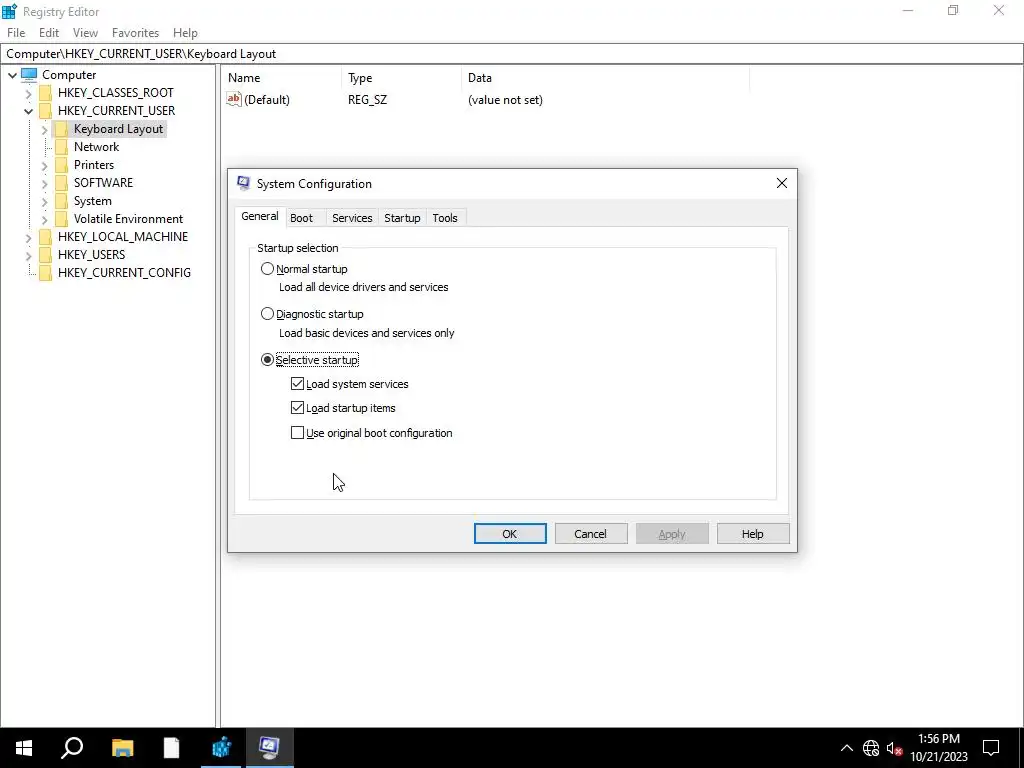Click the Keyboard Layout folder icon
The image size is (1024, 768).
(61, 129)
